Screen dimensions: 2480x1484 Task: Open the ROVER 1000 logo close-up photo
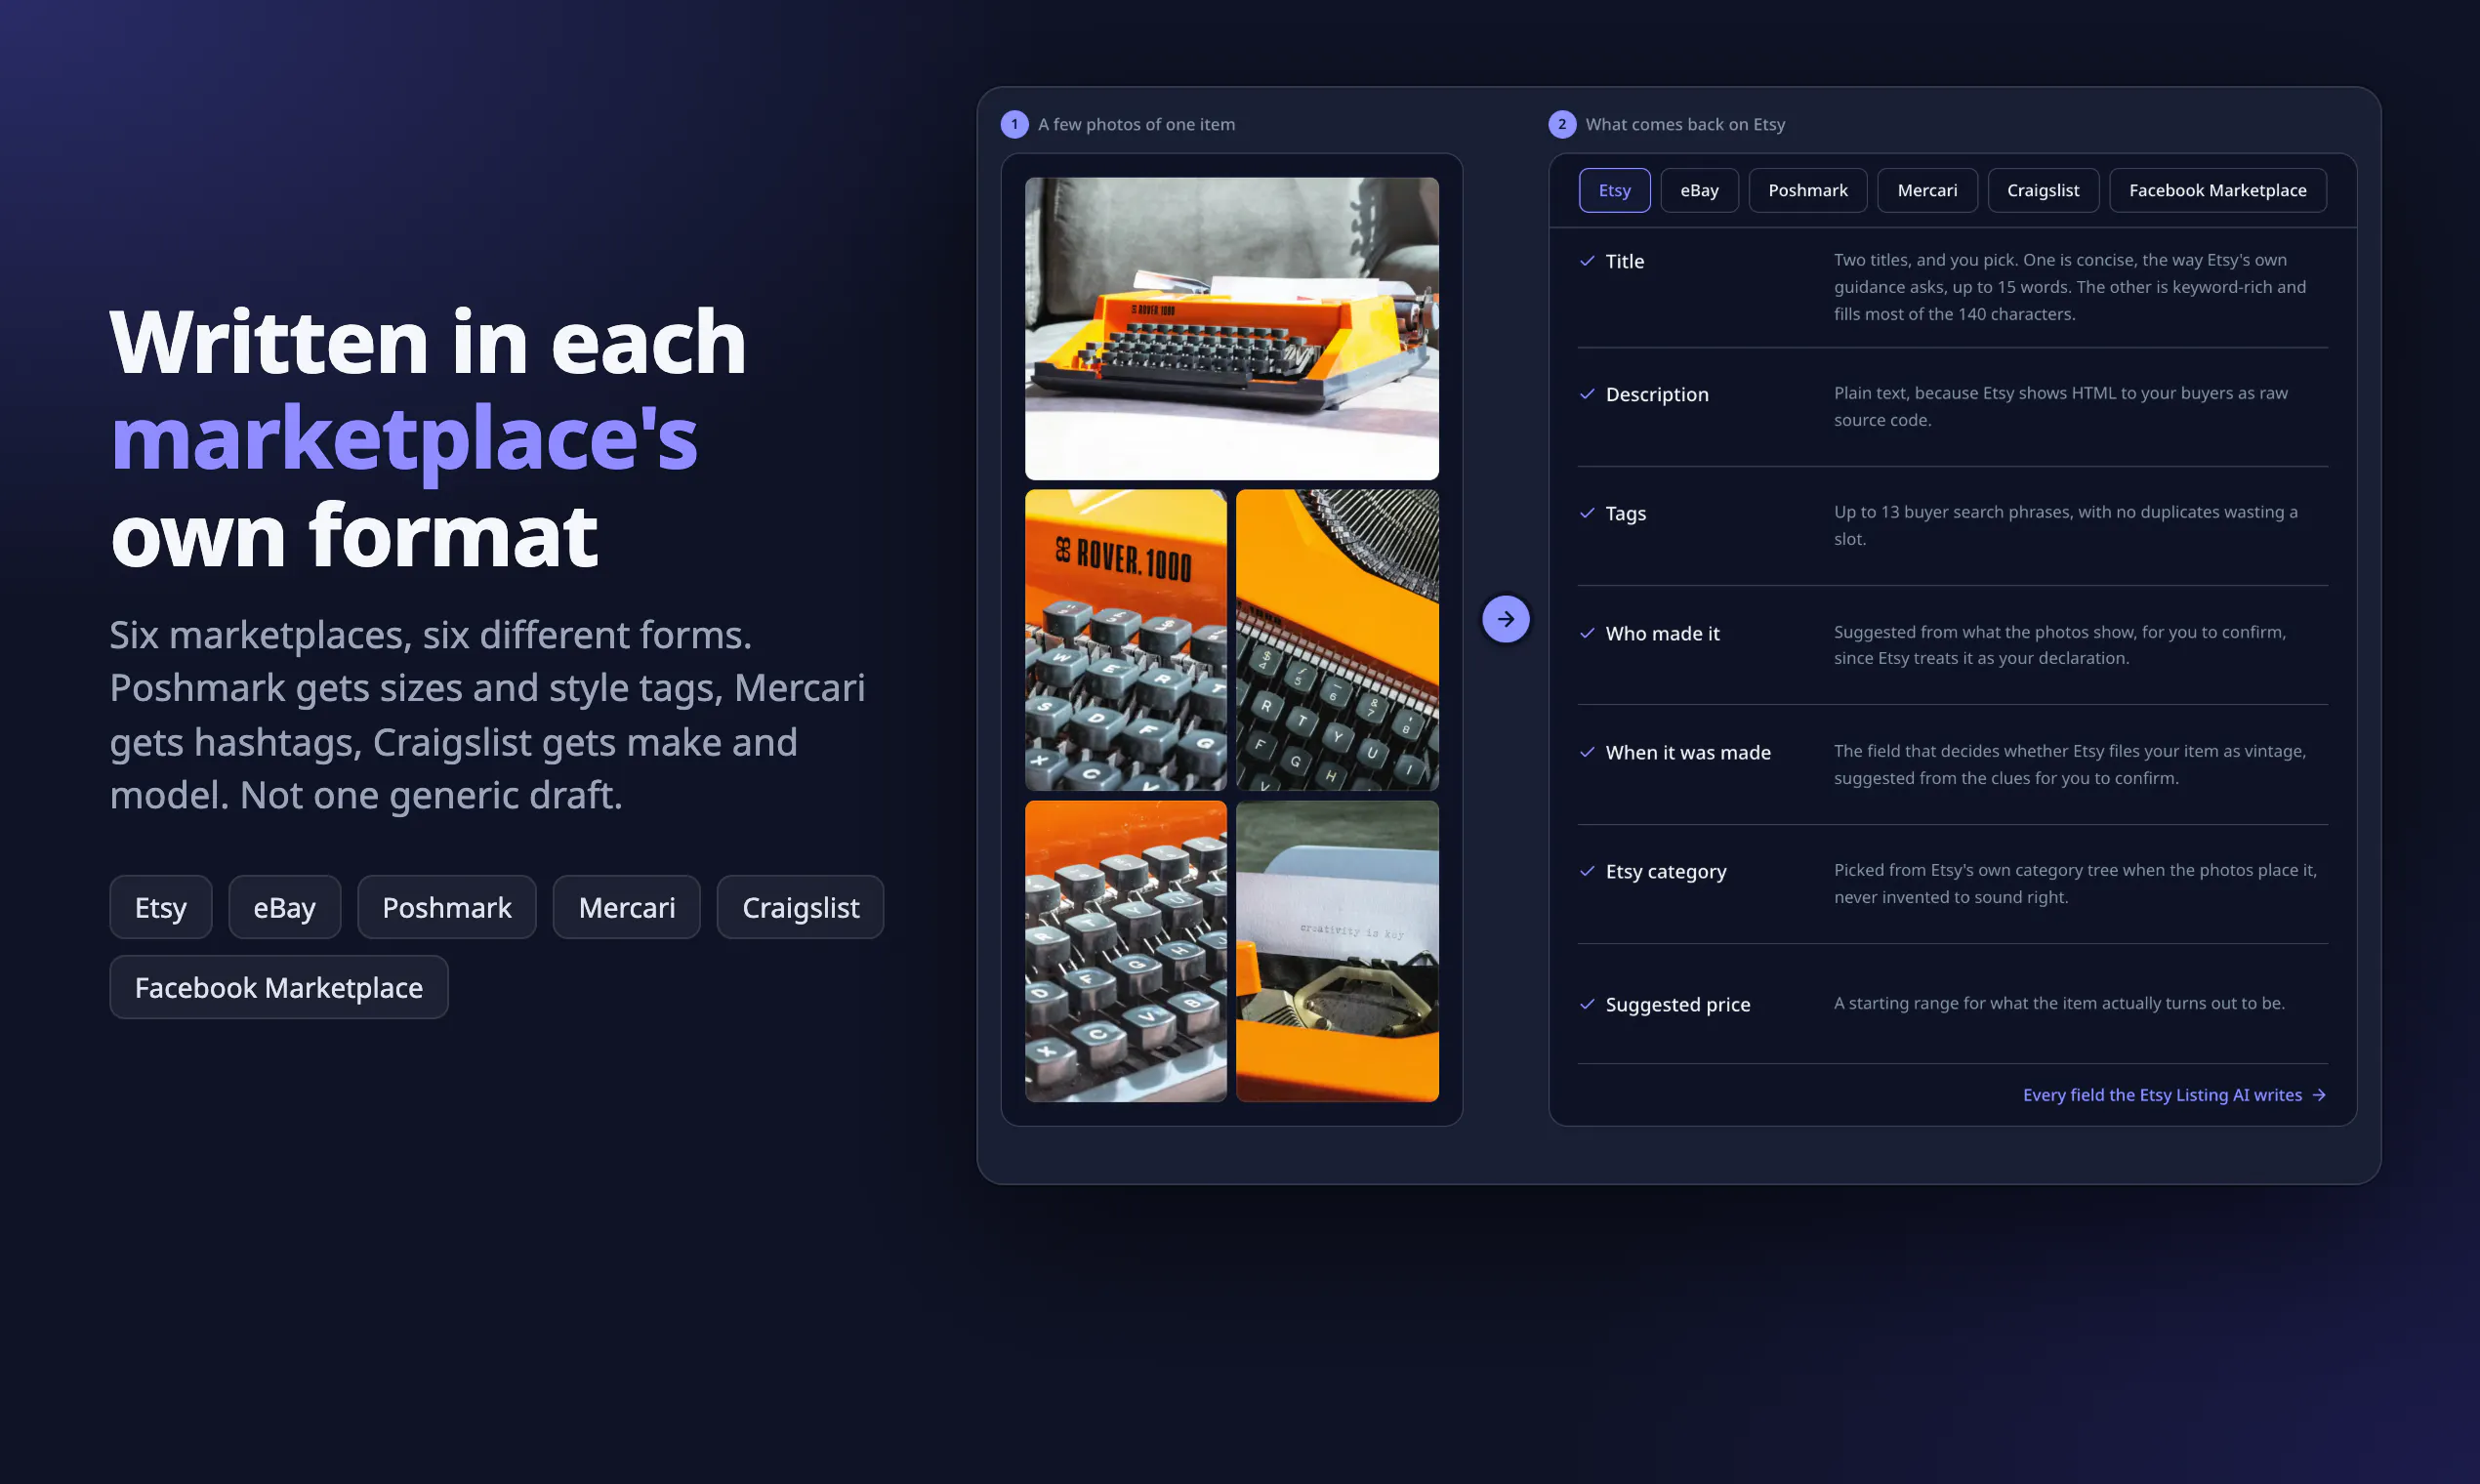coord(1125,640)
